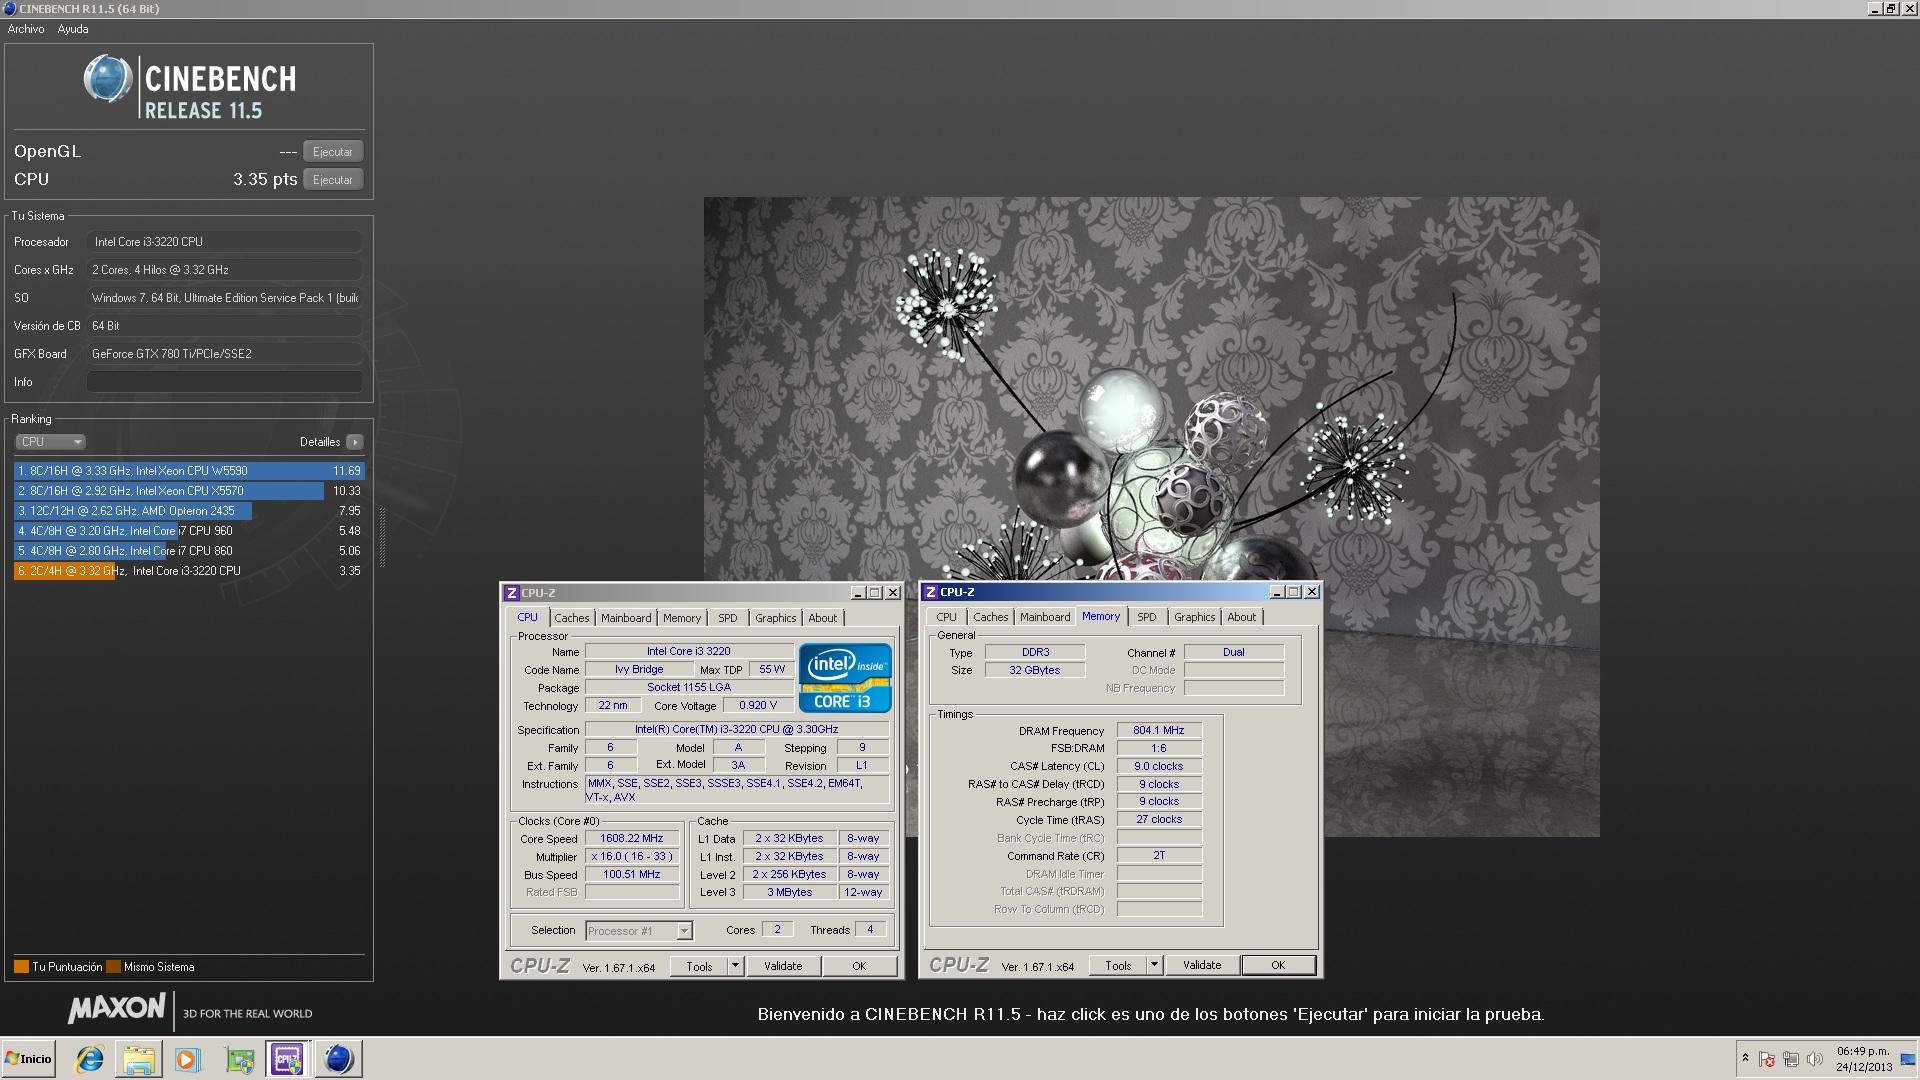This screenshot has height=1080, width=1920.
Task: Click Multiplier value x 16.0 (16 - 33)
Action: pyautogui.click(x=632, y=857)
